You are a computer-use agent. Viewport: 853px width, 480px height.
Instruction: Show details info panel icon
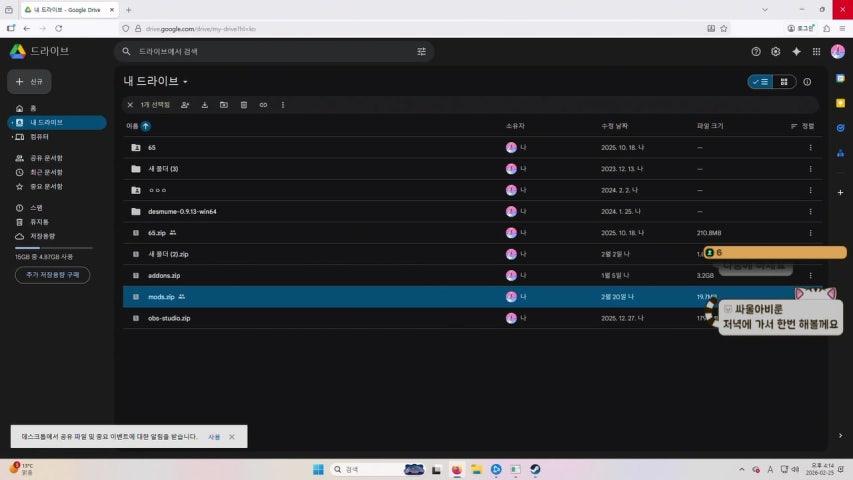coord(807,82)
